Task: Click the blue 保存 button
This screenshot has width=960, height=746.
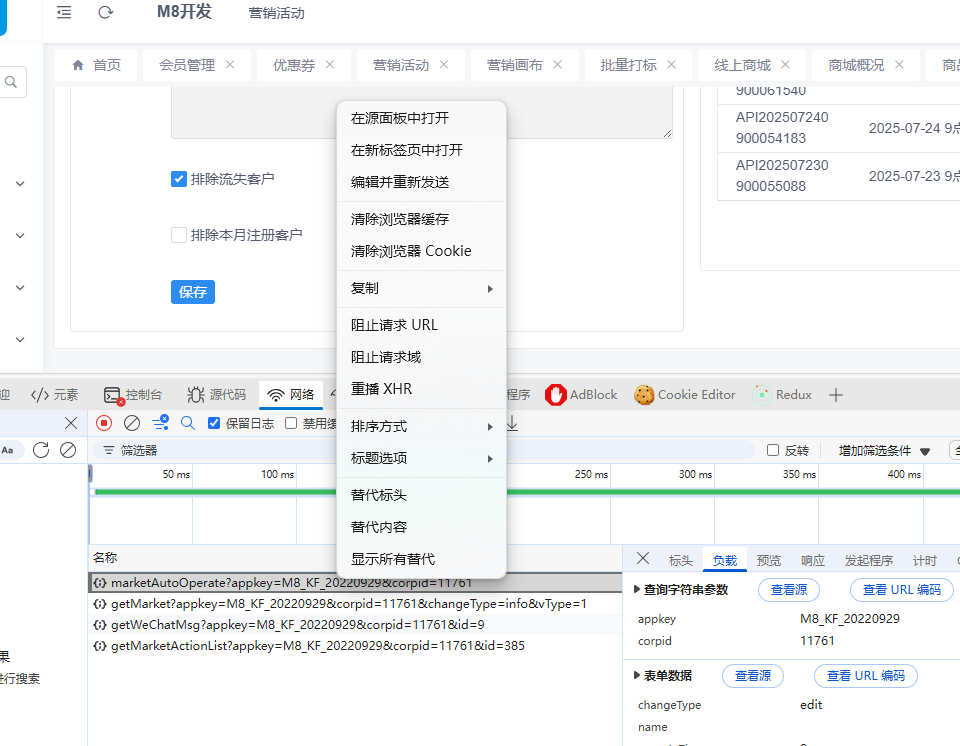Action: pyautogui.click(x=193, y=292)
